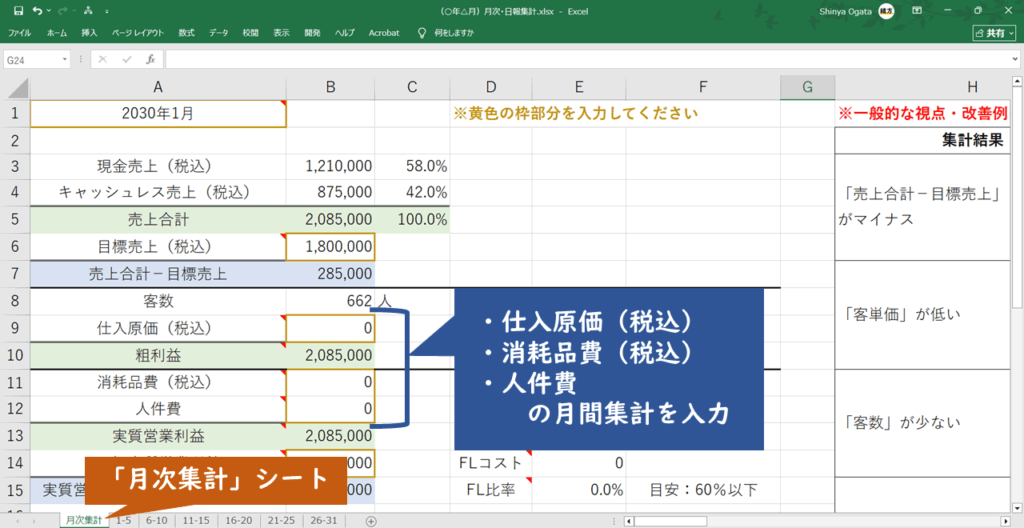Open the Customize Quick Access Toolbar dropdown
The width and height of the screenshot is (1024, 528).
click(x=107, y=11)
